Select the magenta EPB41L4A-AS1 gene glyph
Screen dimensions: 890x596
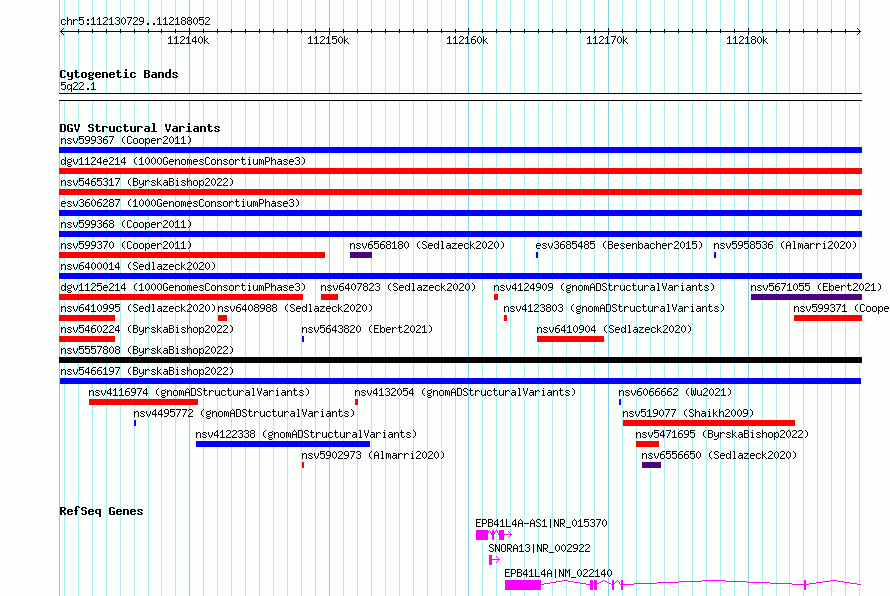click(x=494, y=535)
